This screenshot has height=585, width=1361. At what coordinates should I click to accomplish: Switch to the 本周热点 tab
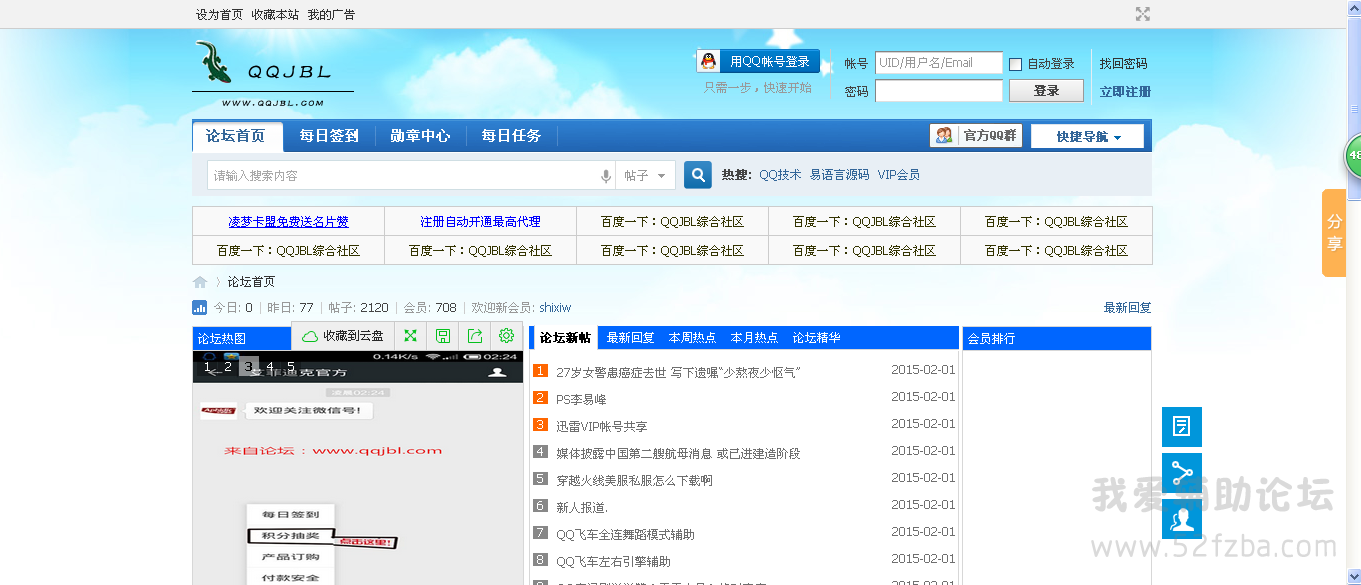(x=693, y=338)
